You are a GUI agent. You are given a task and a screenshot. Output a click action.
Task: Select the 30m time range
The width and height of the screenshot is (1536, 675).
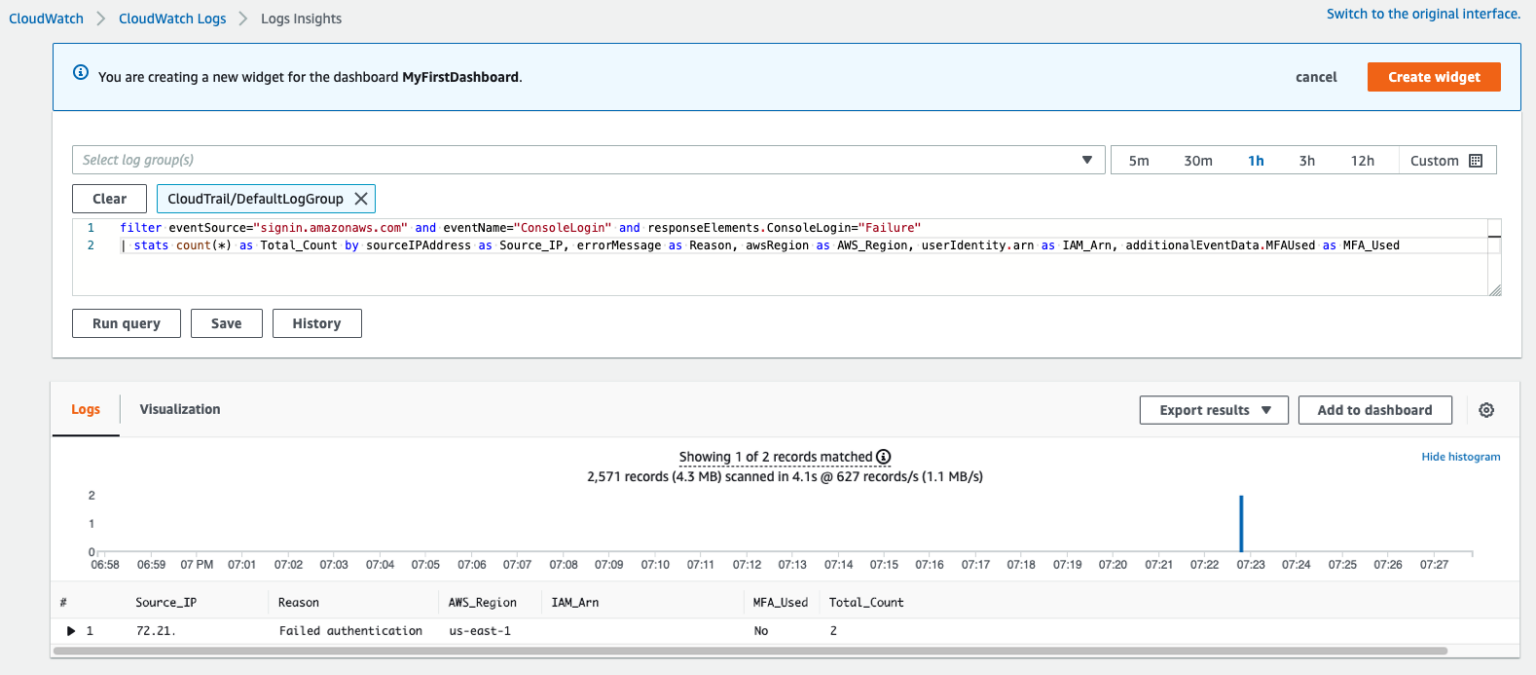coord(1198,161)
